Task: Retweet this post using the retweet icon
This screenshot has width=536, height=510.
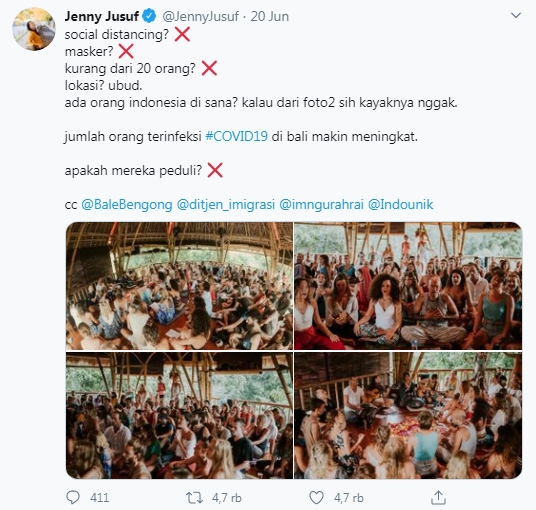Action: (194, 498)
